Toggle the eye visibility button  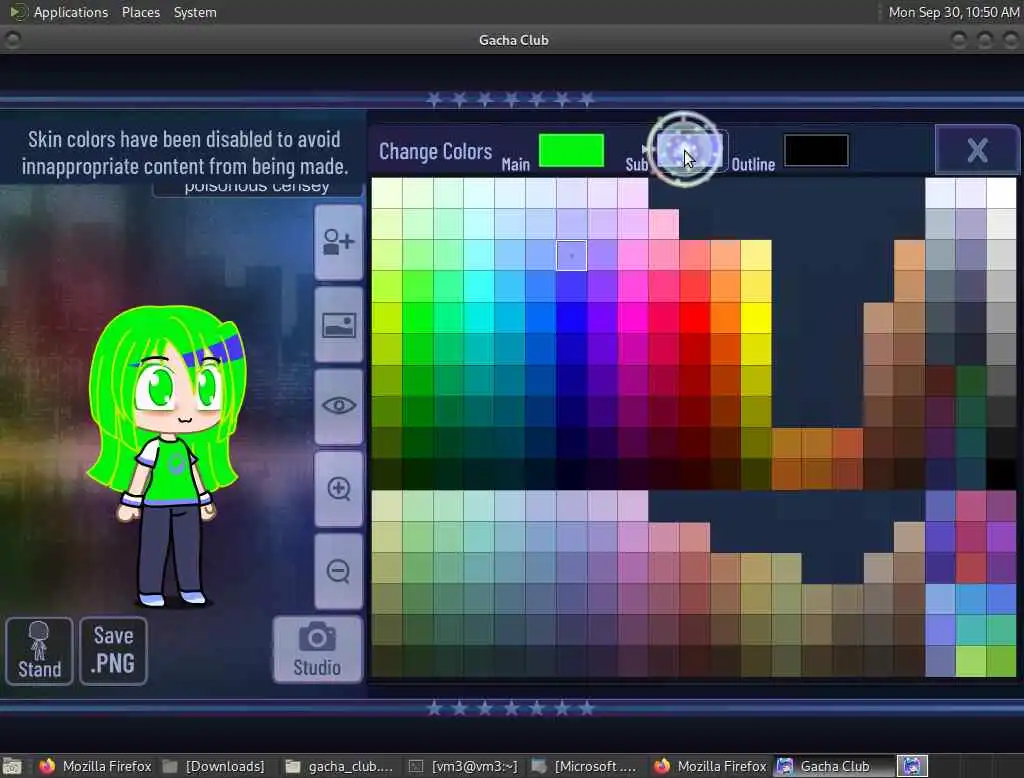point(338,406)
